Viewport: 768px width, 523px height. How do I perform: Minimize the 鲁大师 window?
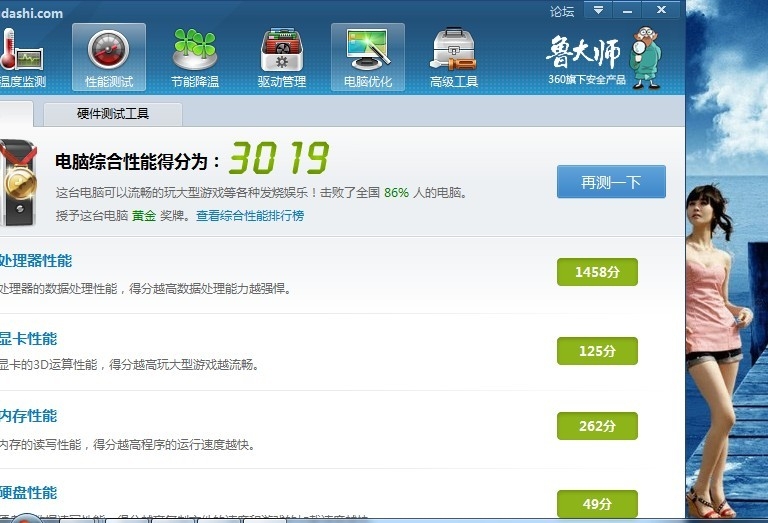[627, 10]
